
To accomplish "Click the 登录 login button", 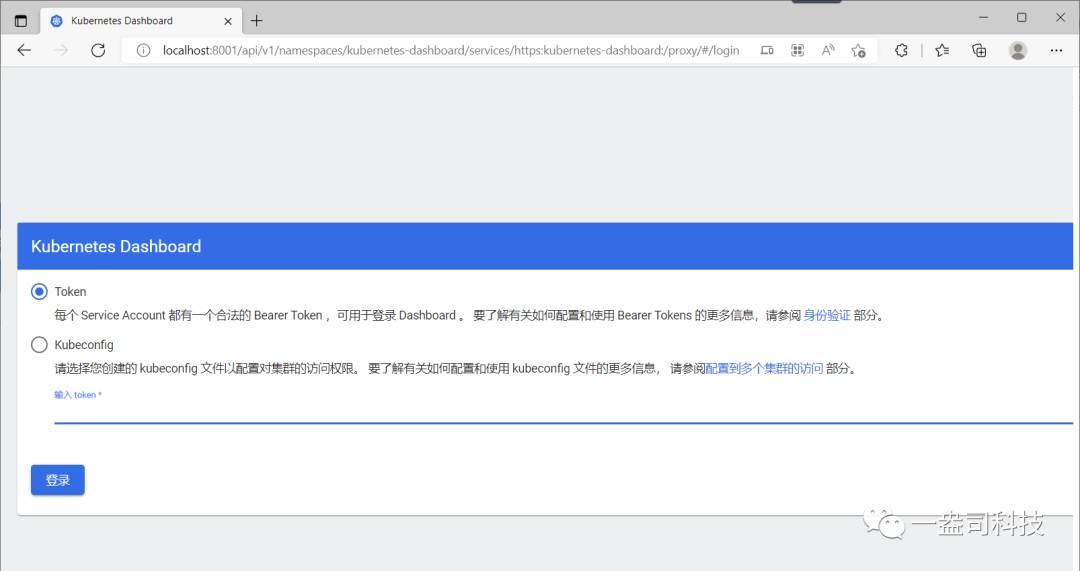I will [x=58, y=480].
